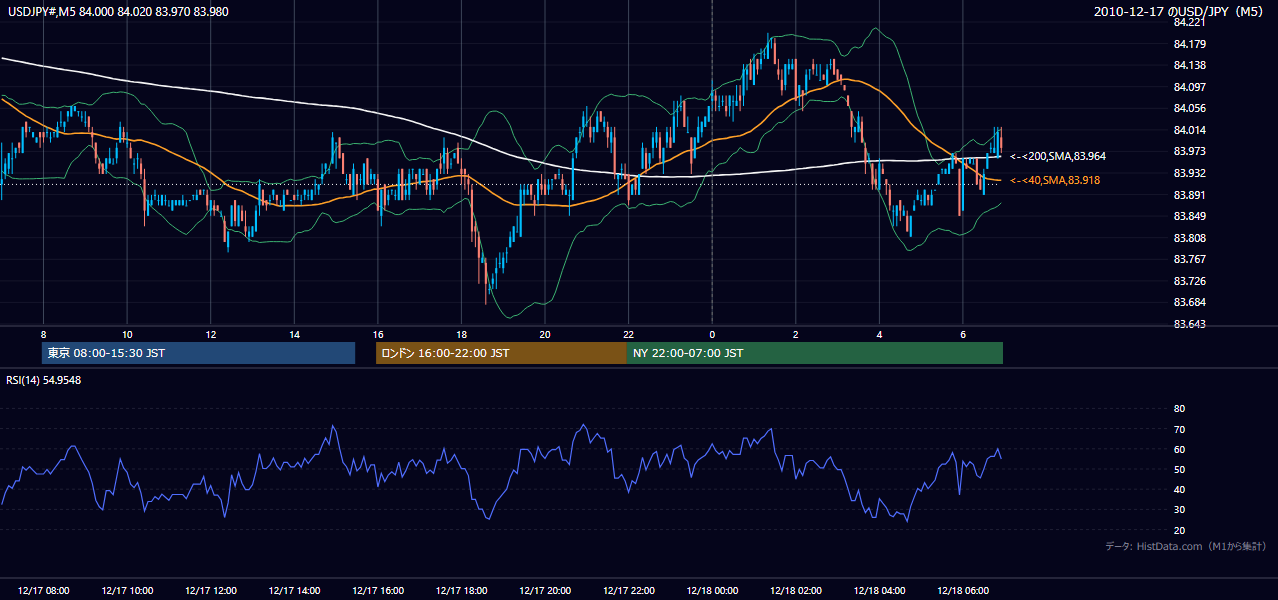Click price axis value 84.014
1278x600 pixels.
1189,130
